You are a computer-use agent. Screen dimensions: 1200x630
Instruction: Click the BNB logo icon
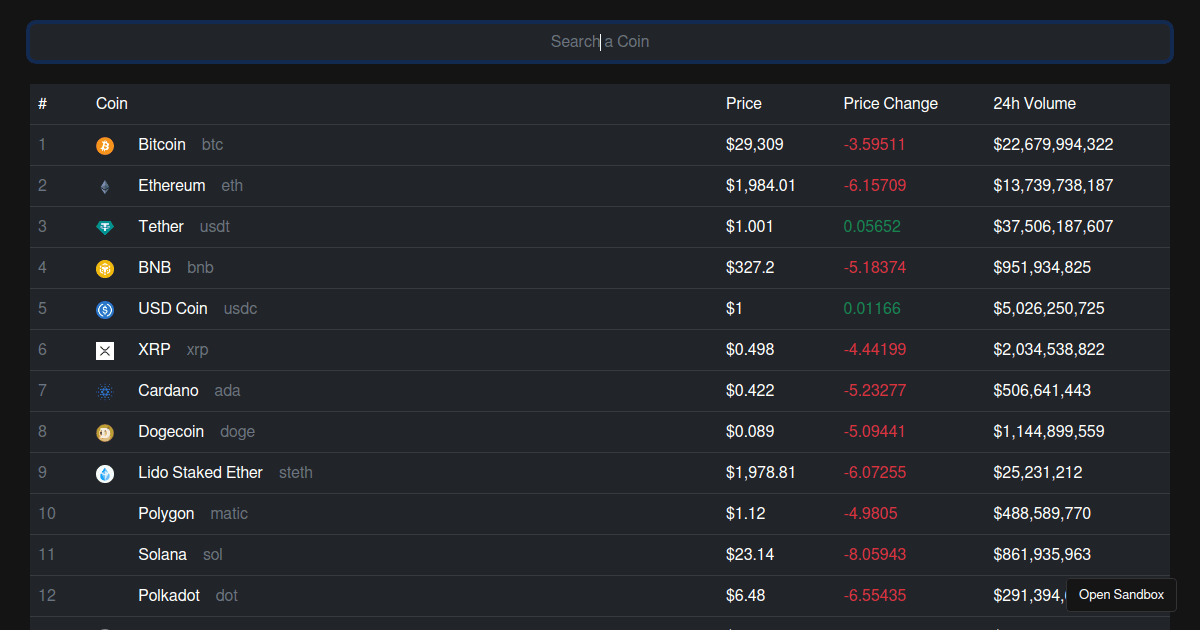coord(105,269)
